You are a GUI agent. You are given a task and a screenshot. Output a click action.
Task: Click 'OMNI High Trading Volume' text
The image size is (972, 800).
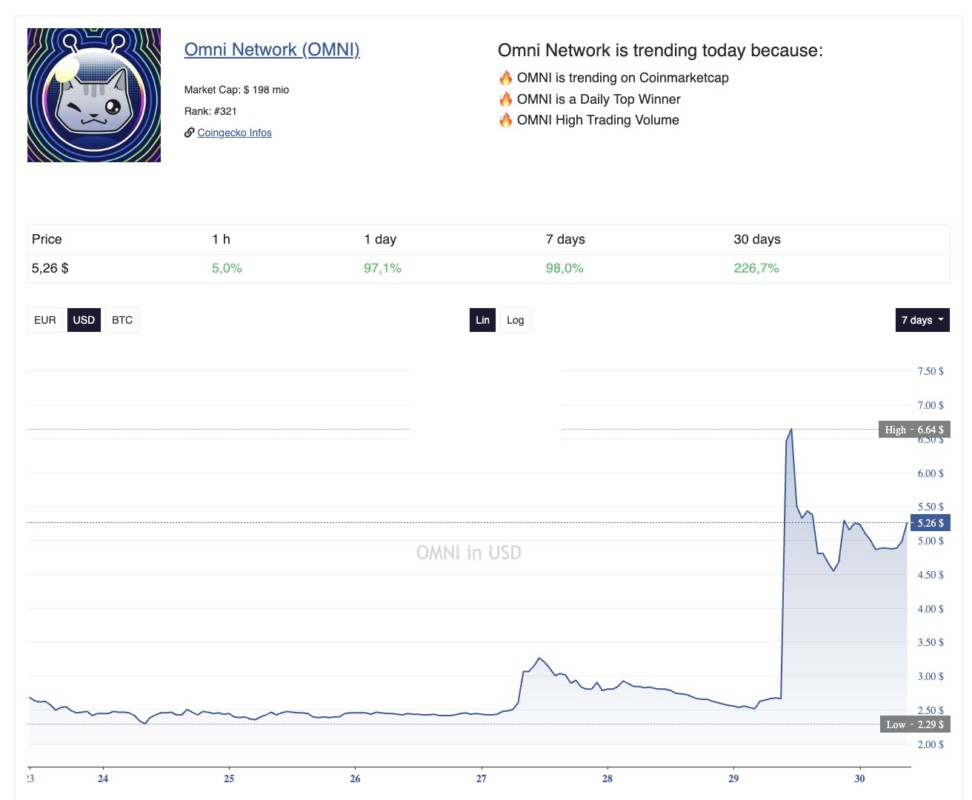[x=598, y=120]
